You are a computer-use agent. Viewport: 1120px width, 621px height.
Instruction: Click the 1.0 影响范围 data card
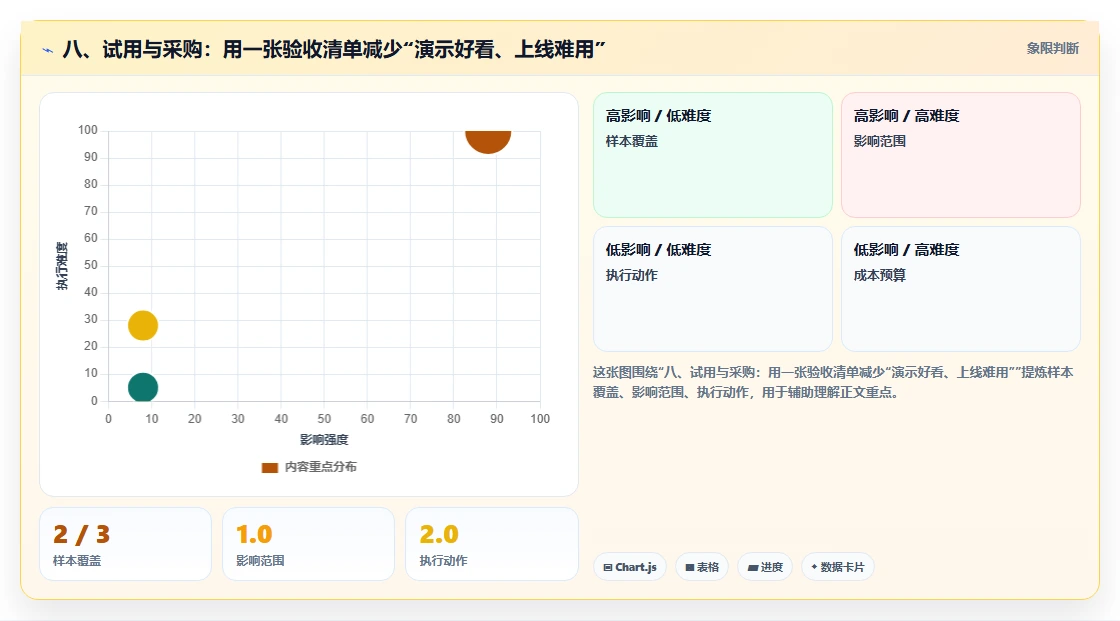pyautogui.click(x=309, y=544)
